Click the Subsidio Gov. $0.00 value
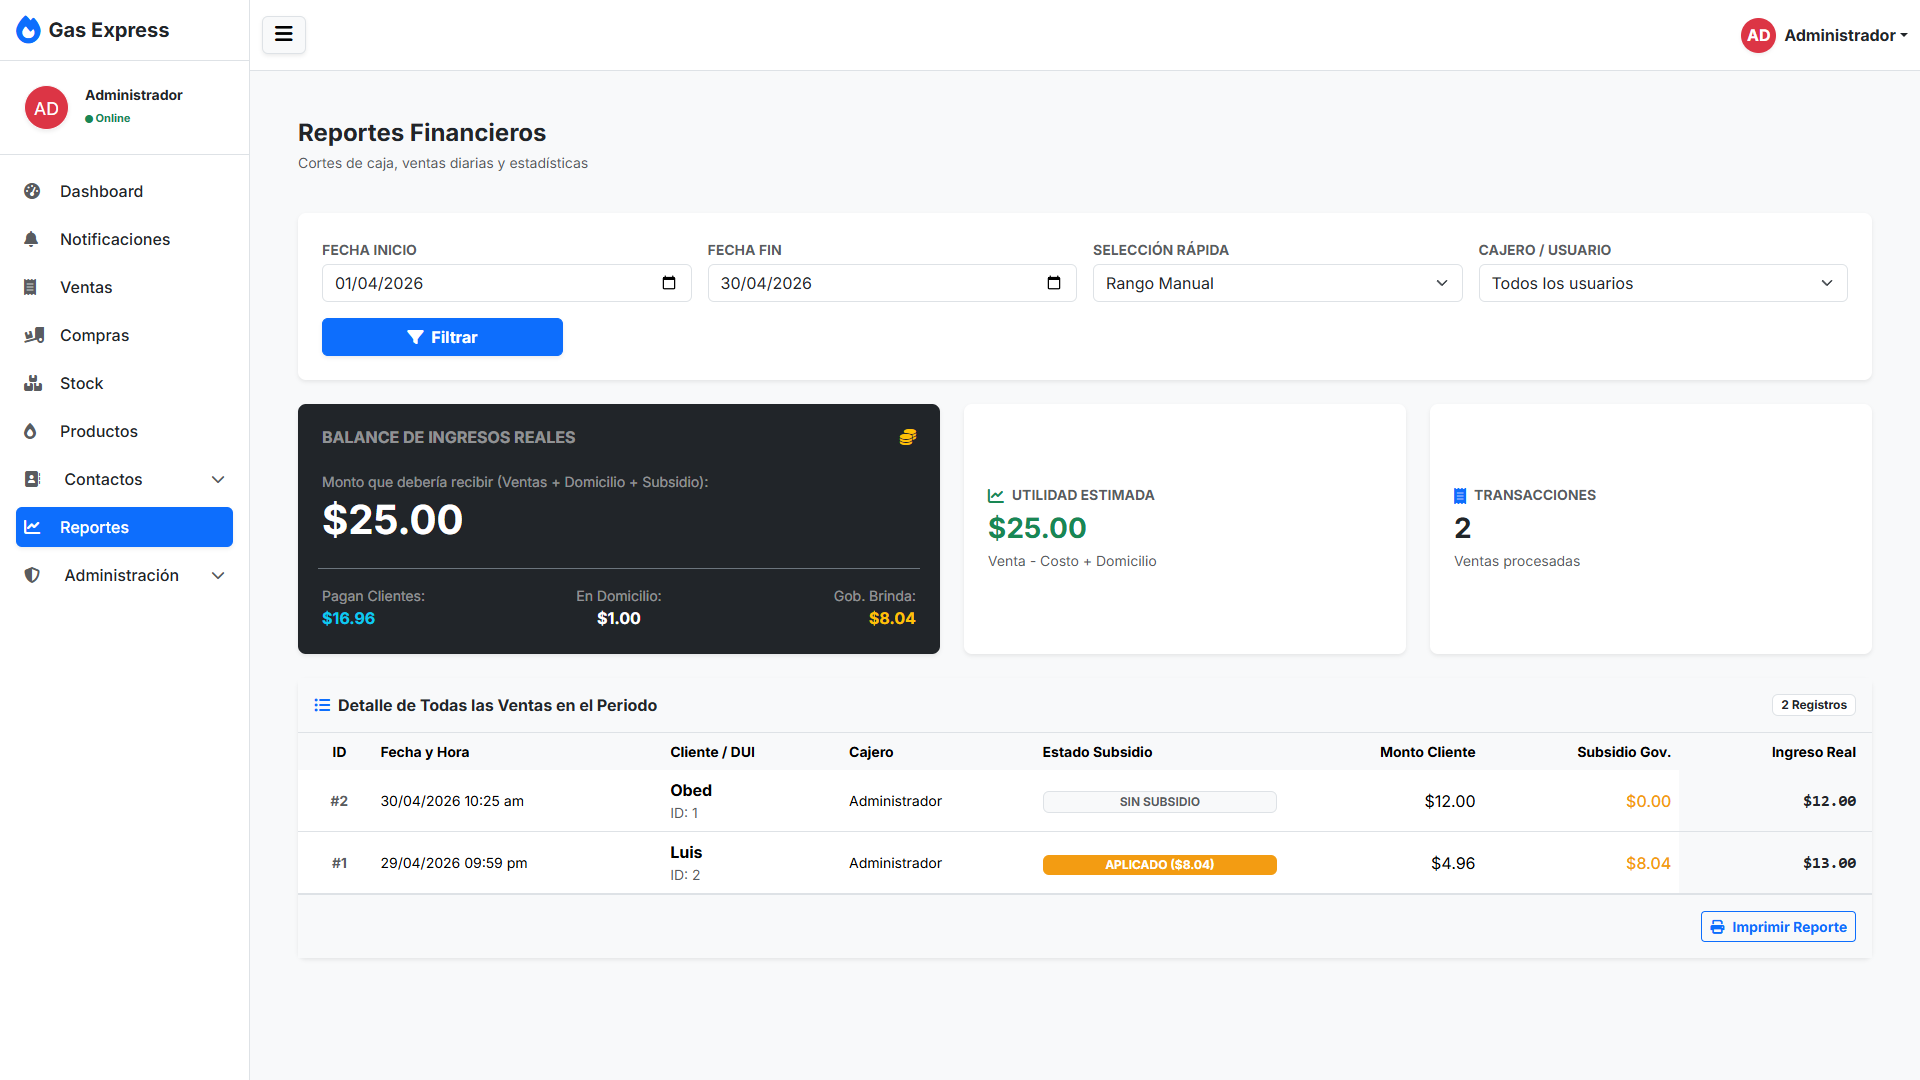 click(x=1648, y=801)
